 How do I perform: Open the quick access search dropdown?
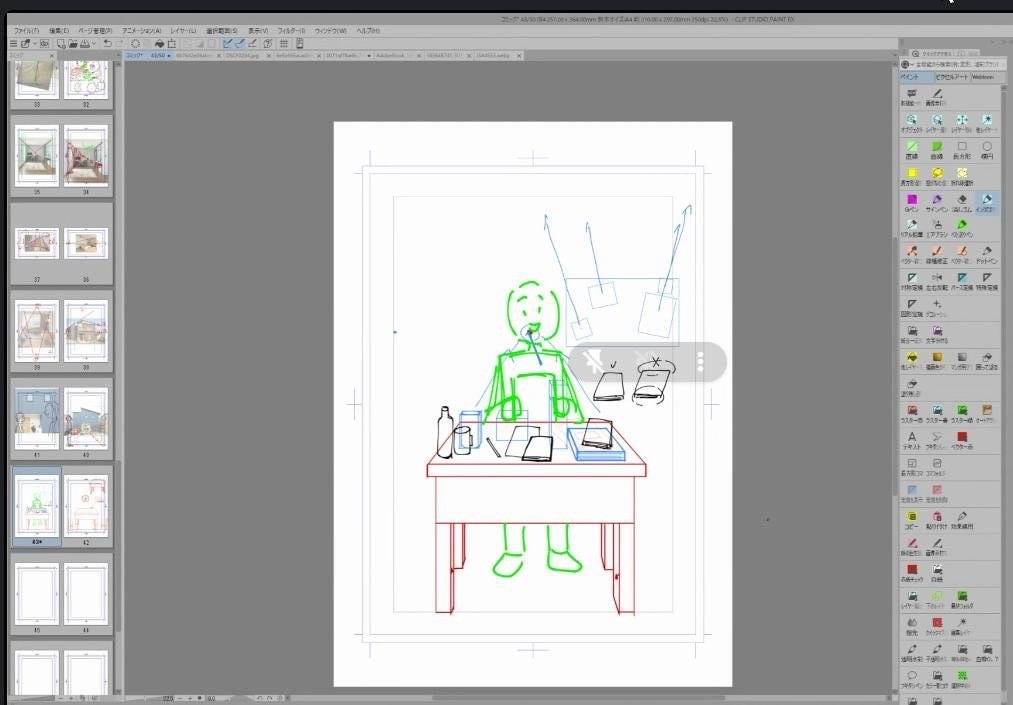(906, 65)
